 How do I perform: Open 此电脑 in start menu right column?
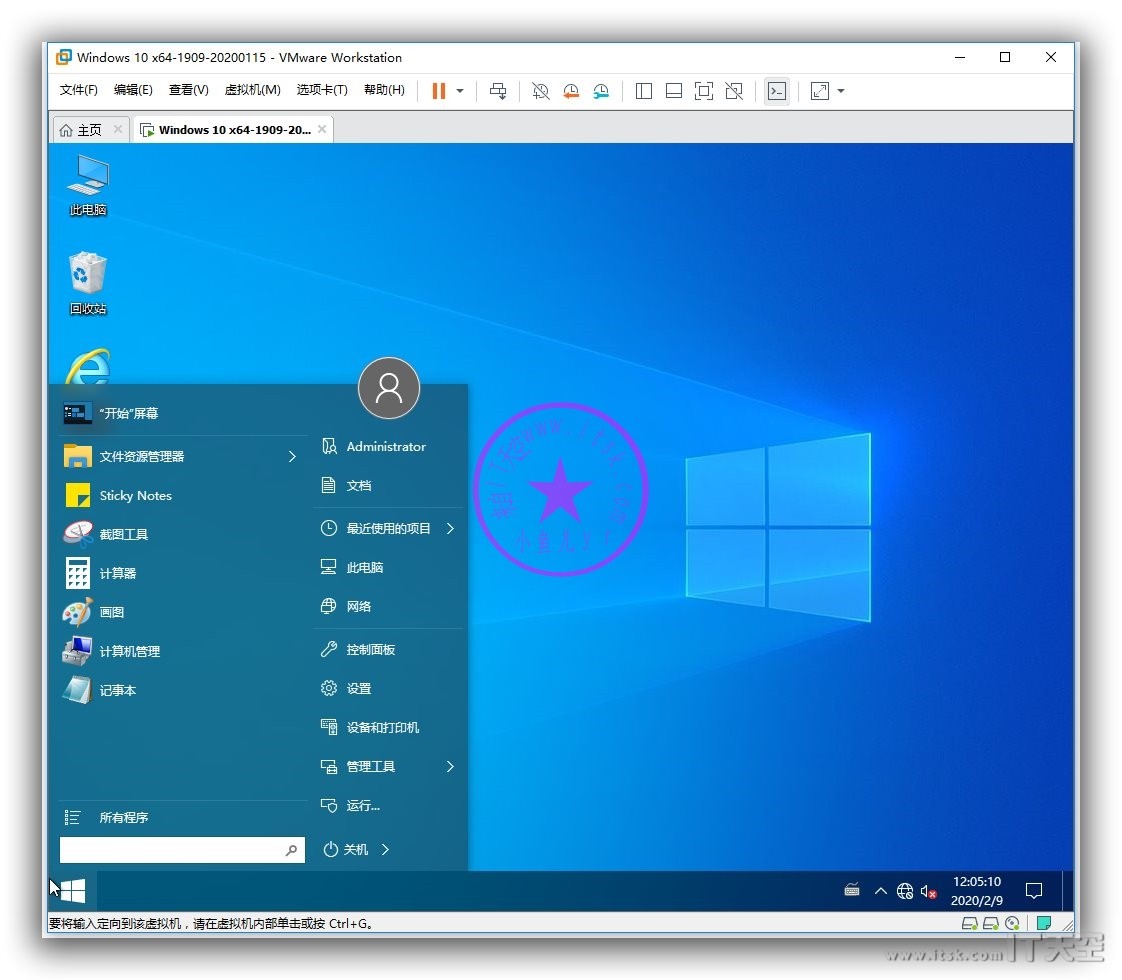click(389, 567)
